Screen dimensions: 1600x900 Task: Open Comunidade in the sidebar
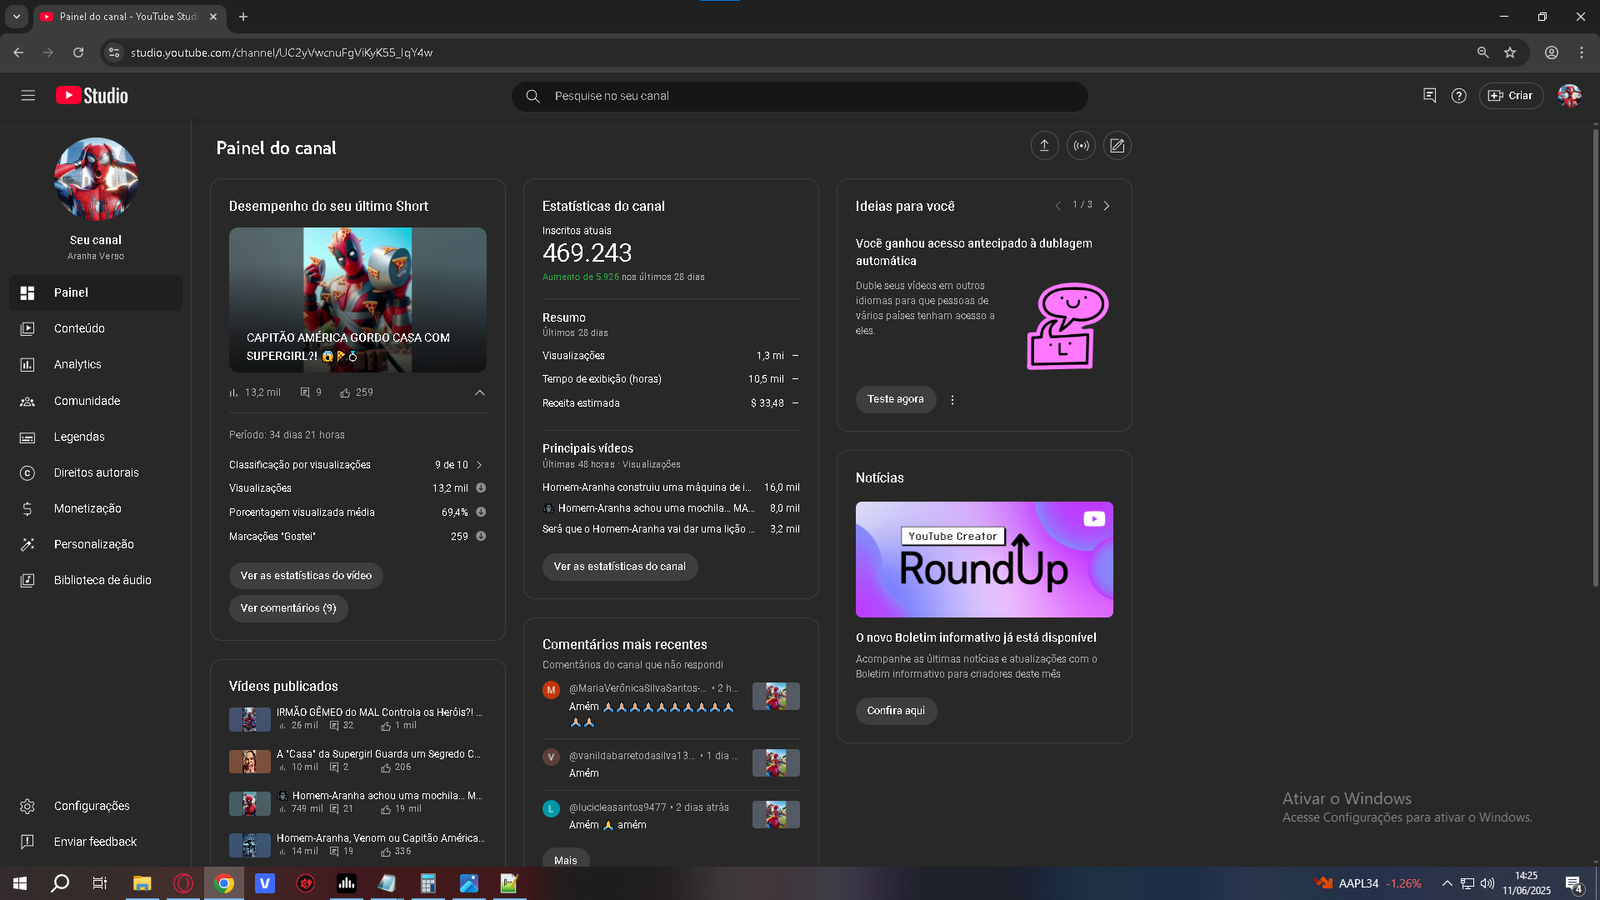click(x=96, y=401)
